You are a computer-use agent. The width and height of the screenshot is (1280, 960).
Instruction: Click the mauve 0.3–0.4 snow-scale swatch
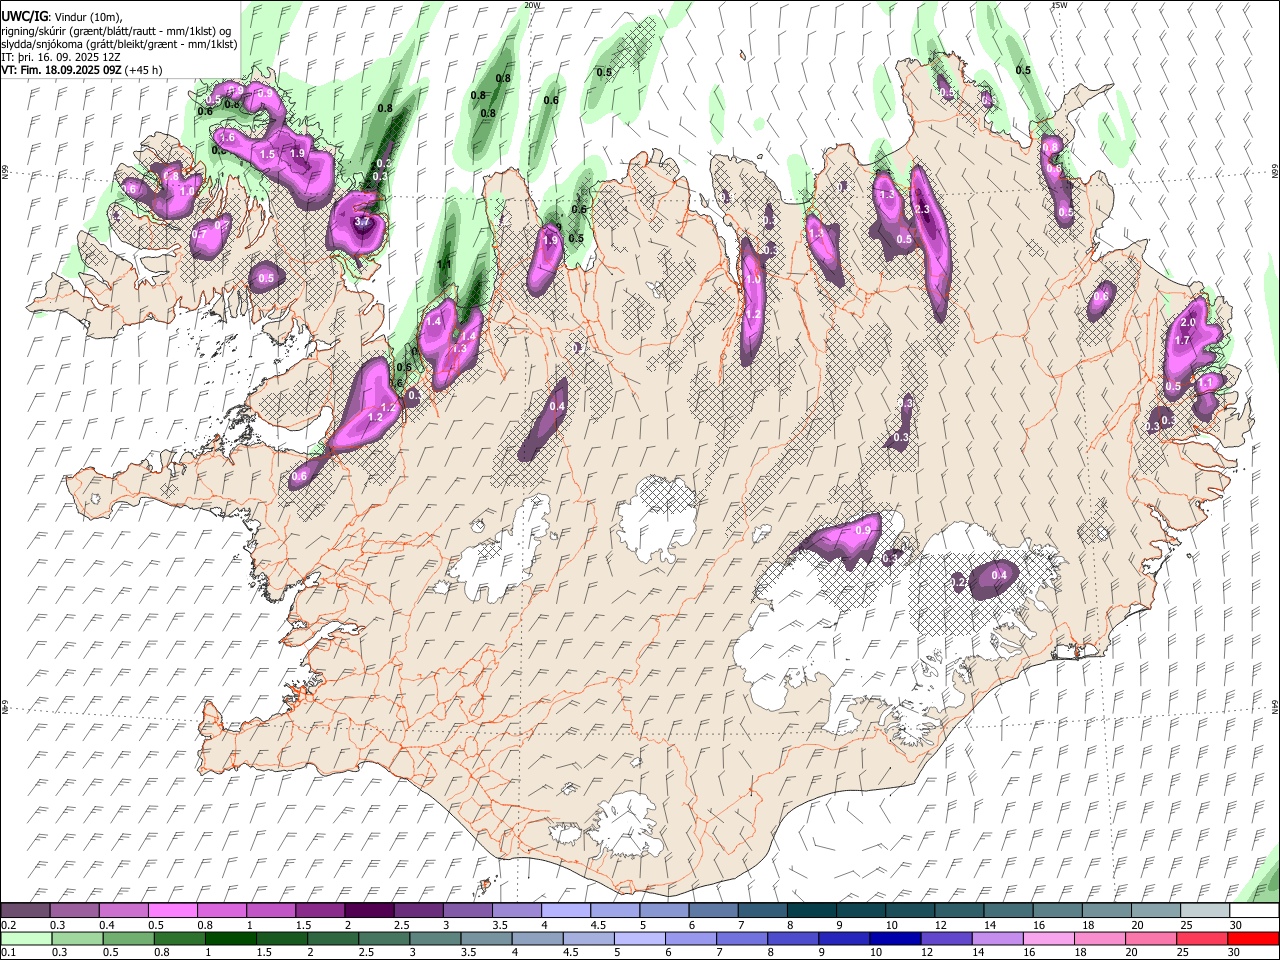[75, 911]
